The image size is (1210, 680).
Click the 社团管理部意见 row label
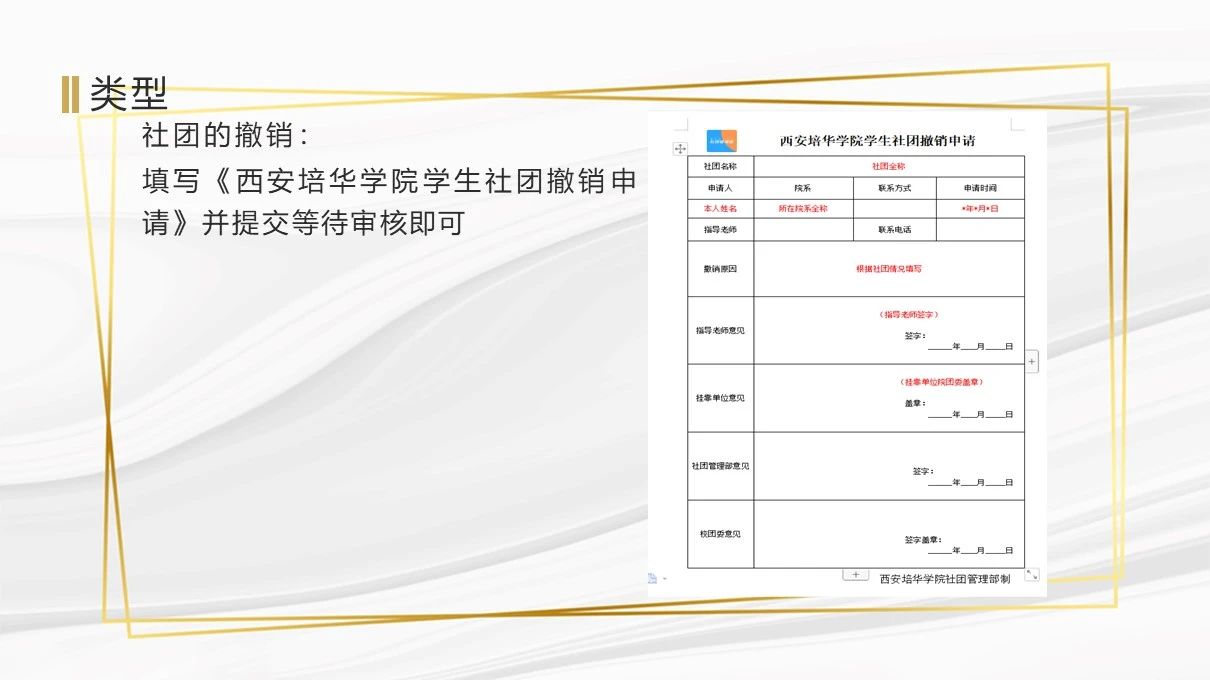(720, 466)
